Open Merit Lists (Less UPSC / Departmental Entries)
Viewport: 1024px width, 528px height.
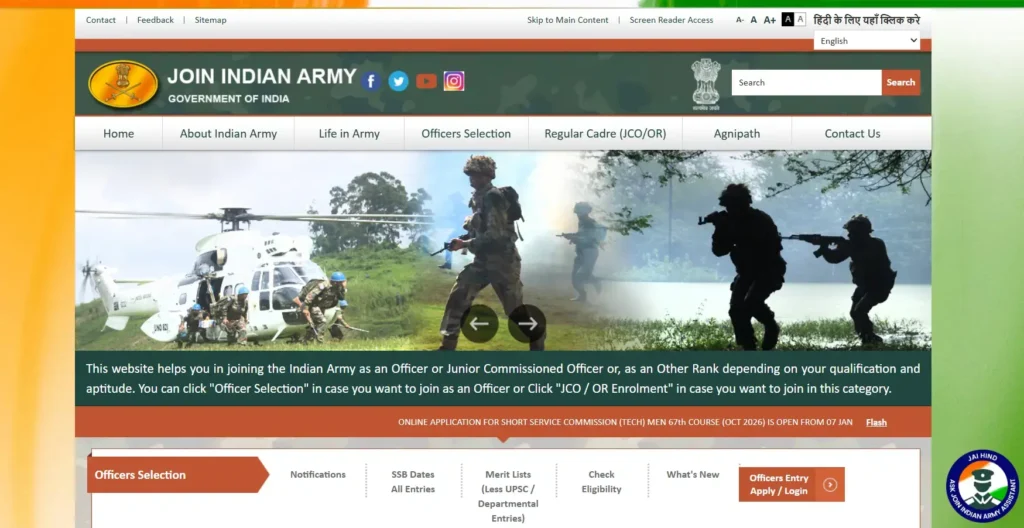tap(508, 496)
